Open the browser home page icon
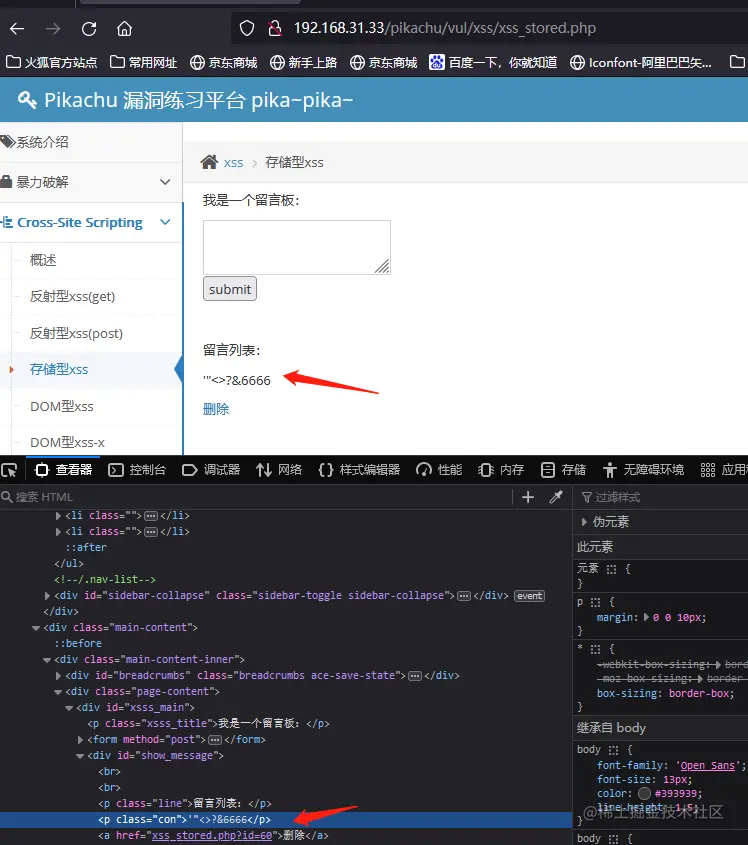 click(124, 29)
